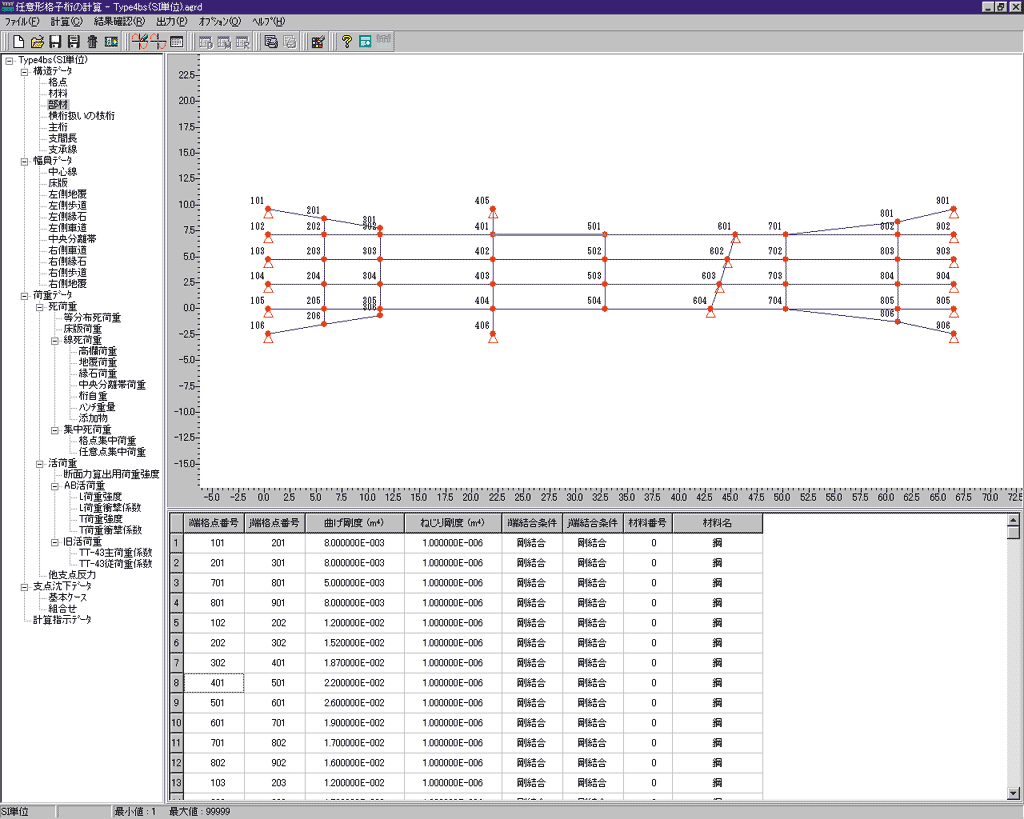1024x819 pixels.
Task: Click the 材料名 column header
Action: pyautogui.click(x=717, y=523)
